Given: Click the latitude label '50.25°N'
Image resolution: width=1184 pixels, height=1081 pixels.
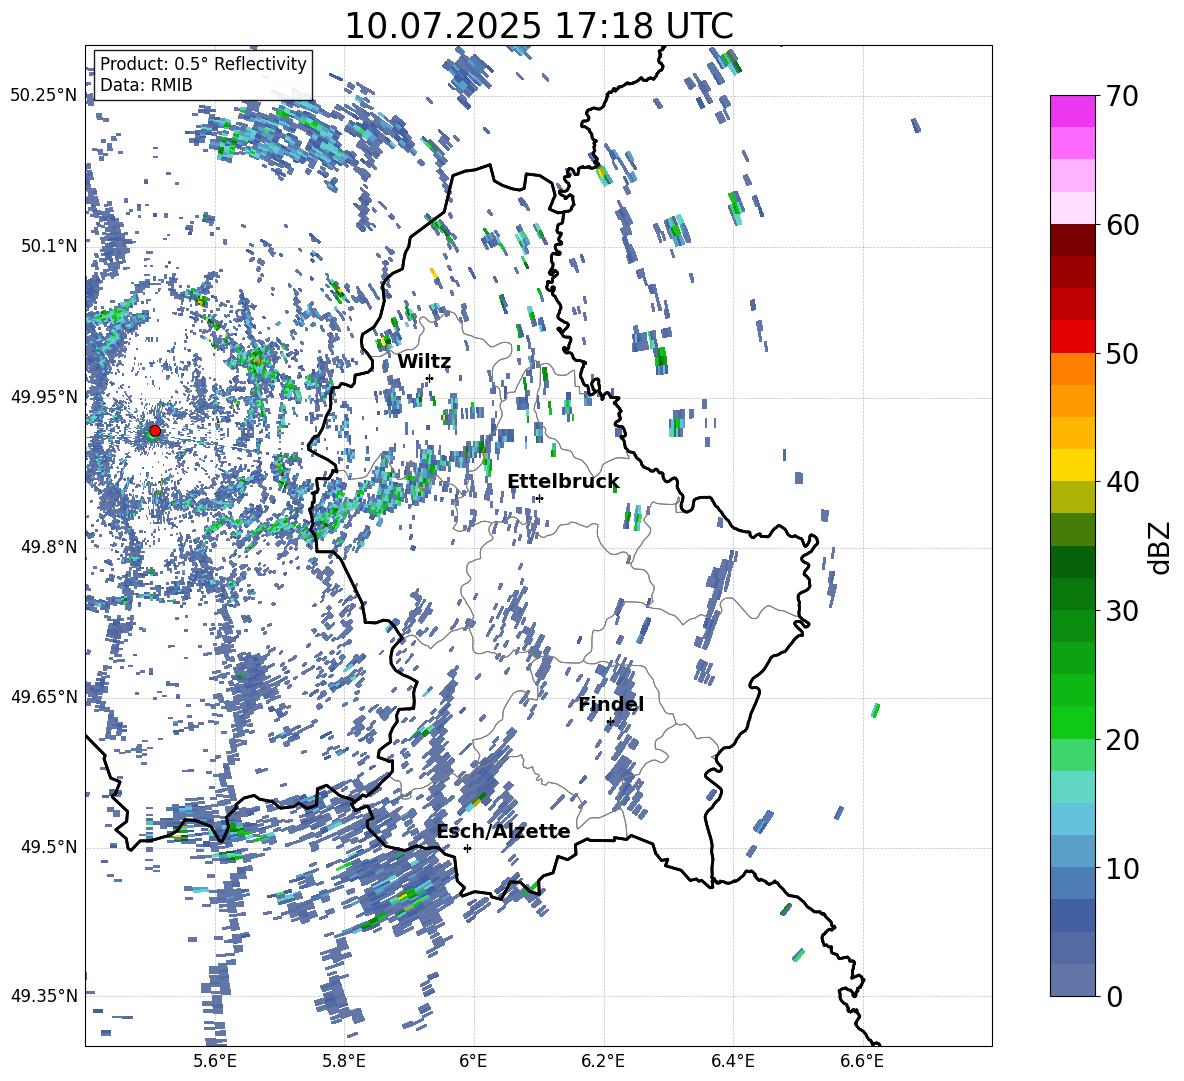Looking at the screenshot, I should point(44,95).
